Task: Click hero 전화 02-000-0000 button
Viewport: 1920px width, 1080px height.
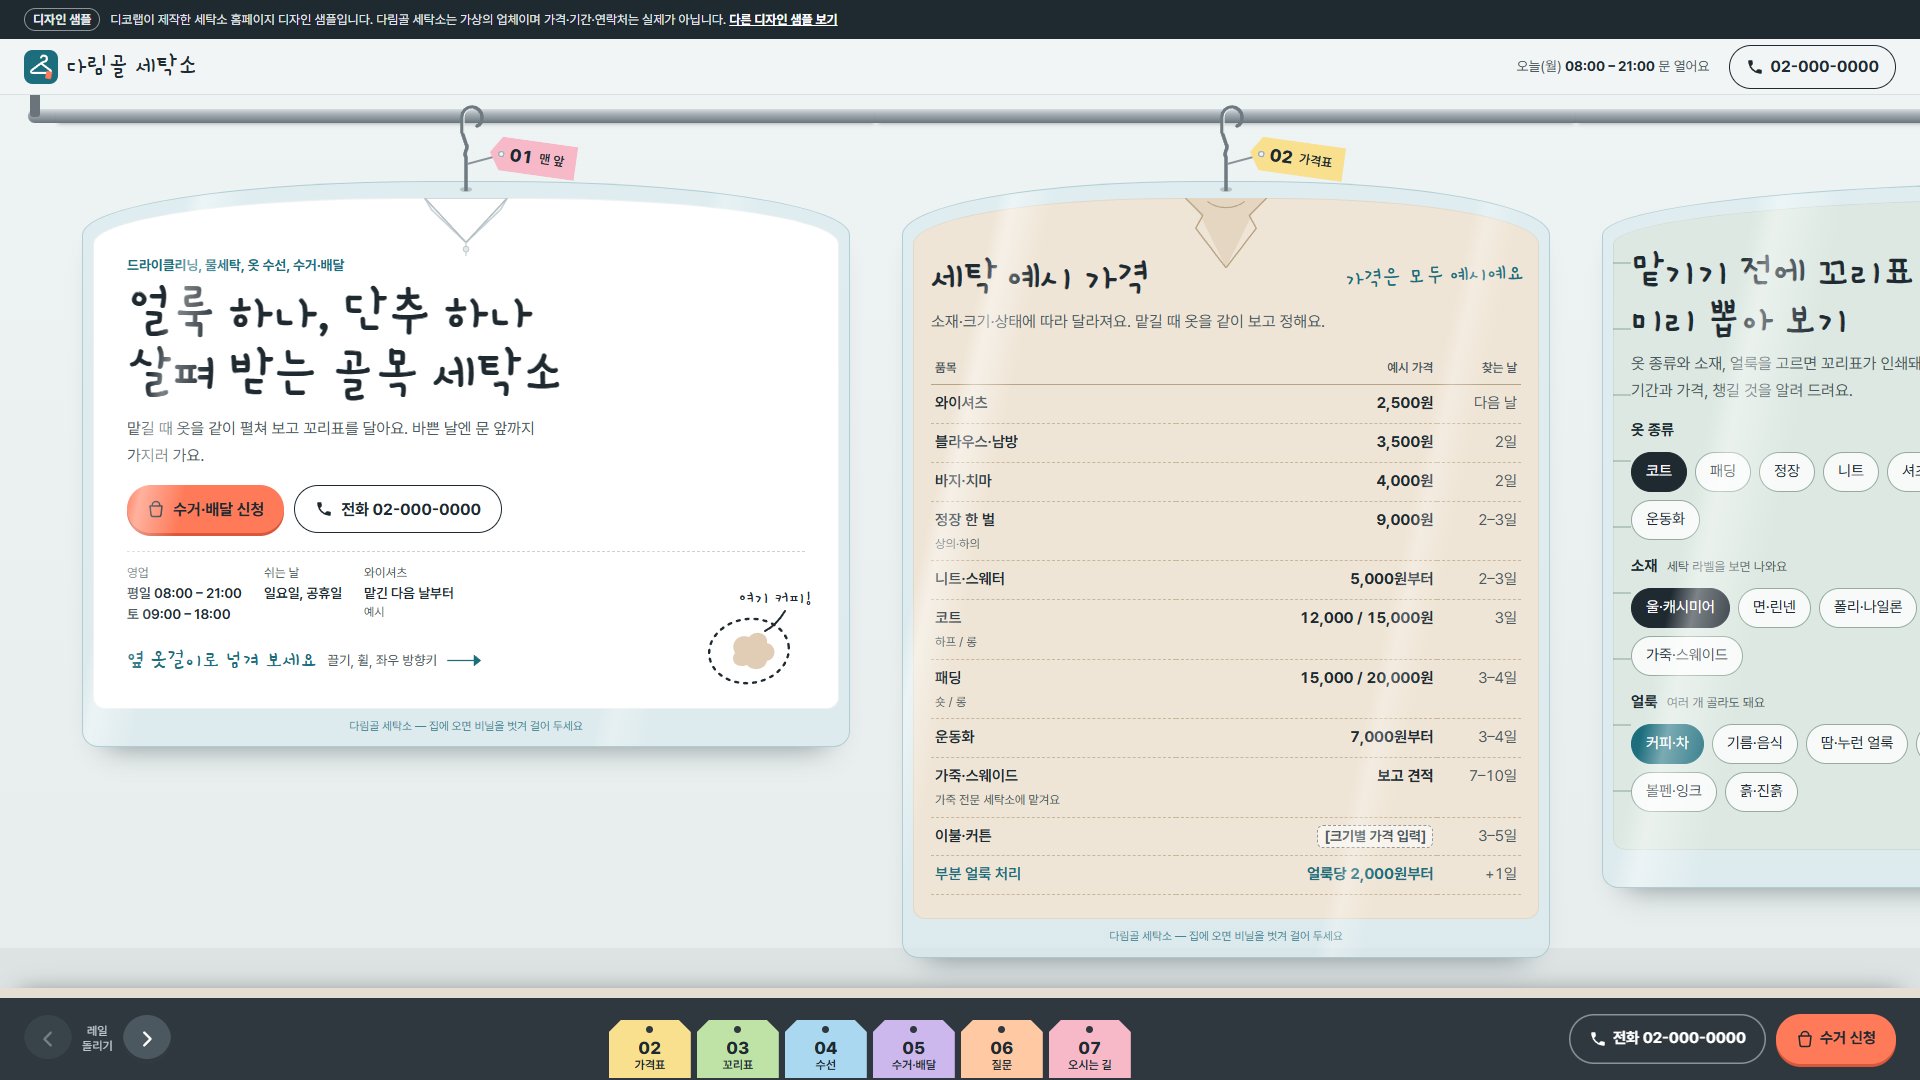Action: pyautogui.click(x=398, y=510)
